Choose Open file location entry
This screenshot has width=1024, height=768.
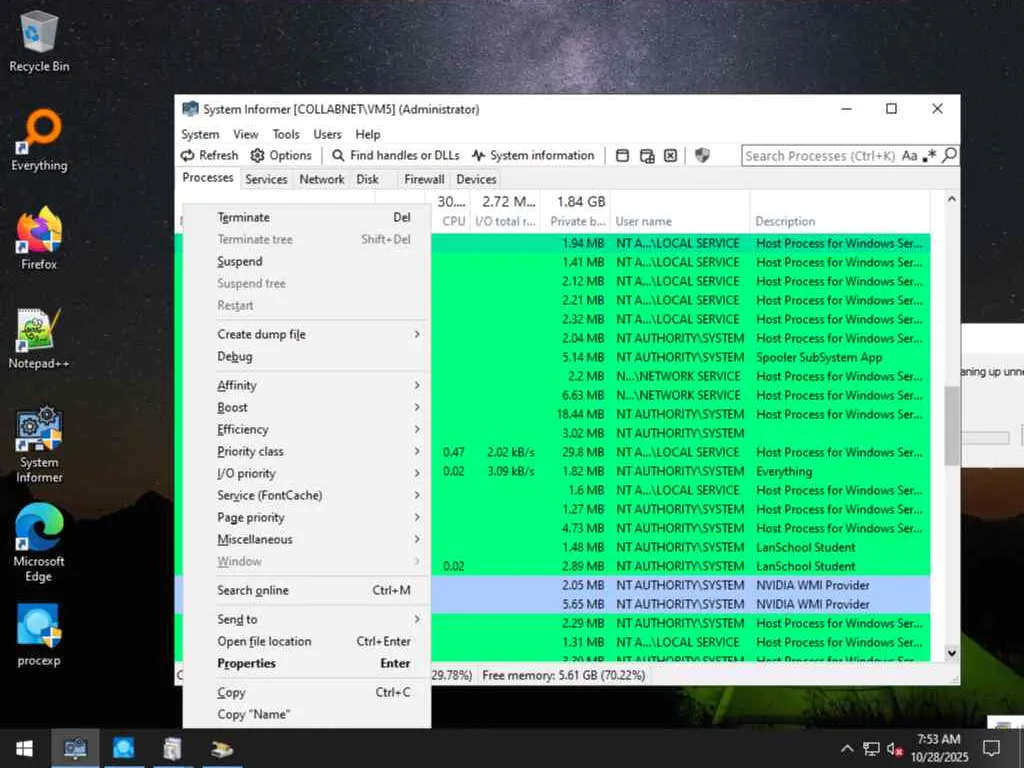(307, 641)
